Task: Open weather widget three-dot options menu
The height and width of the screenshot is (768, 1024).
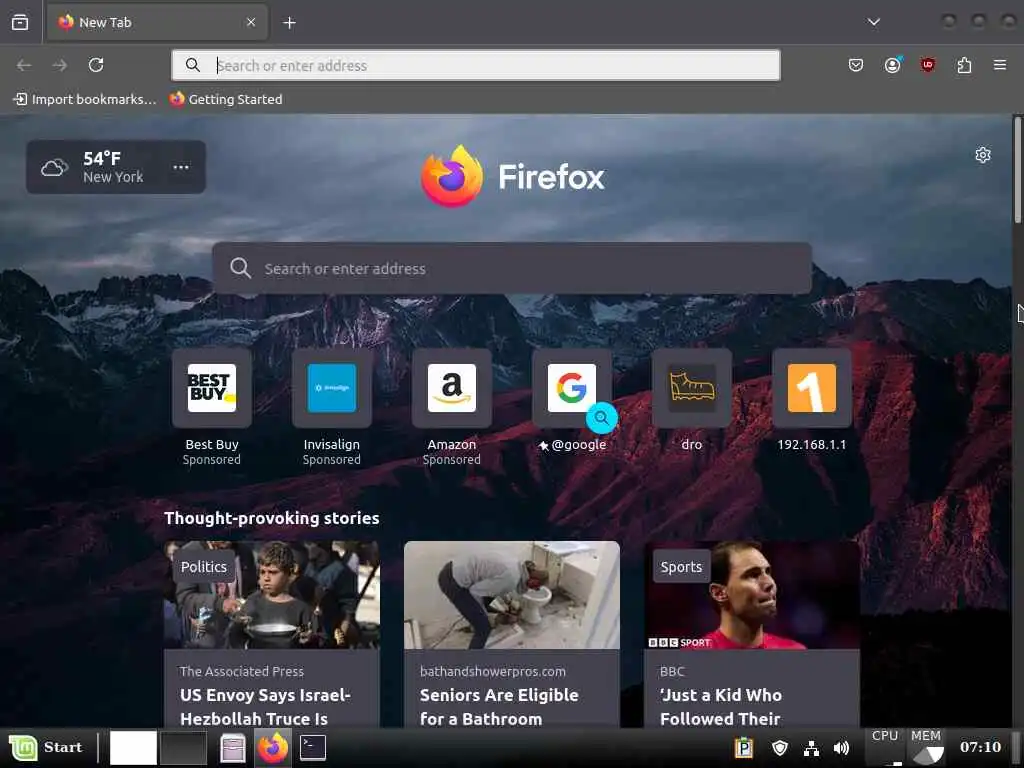Action: pos(181,167)
